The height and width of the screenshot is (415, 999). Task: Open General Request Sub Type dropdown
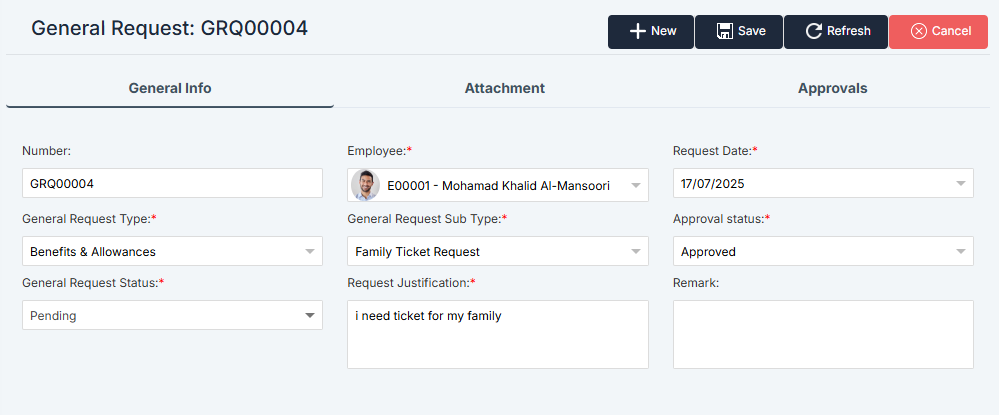(635, 251)
